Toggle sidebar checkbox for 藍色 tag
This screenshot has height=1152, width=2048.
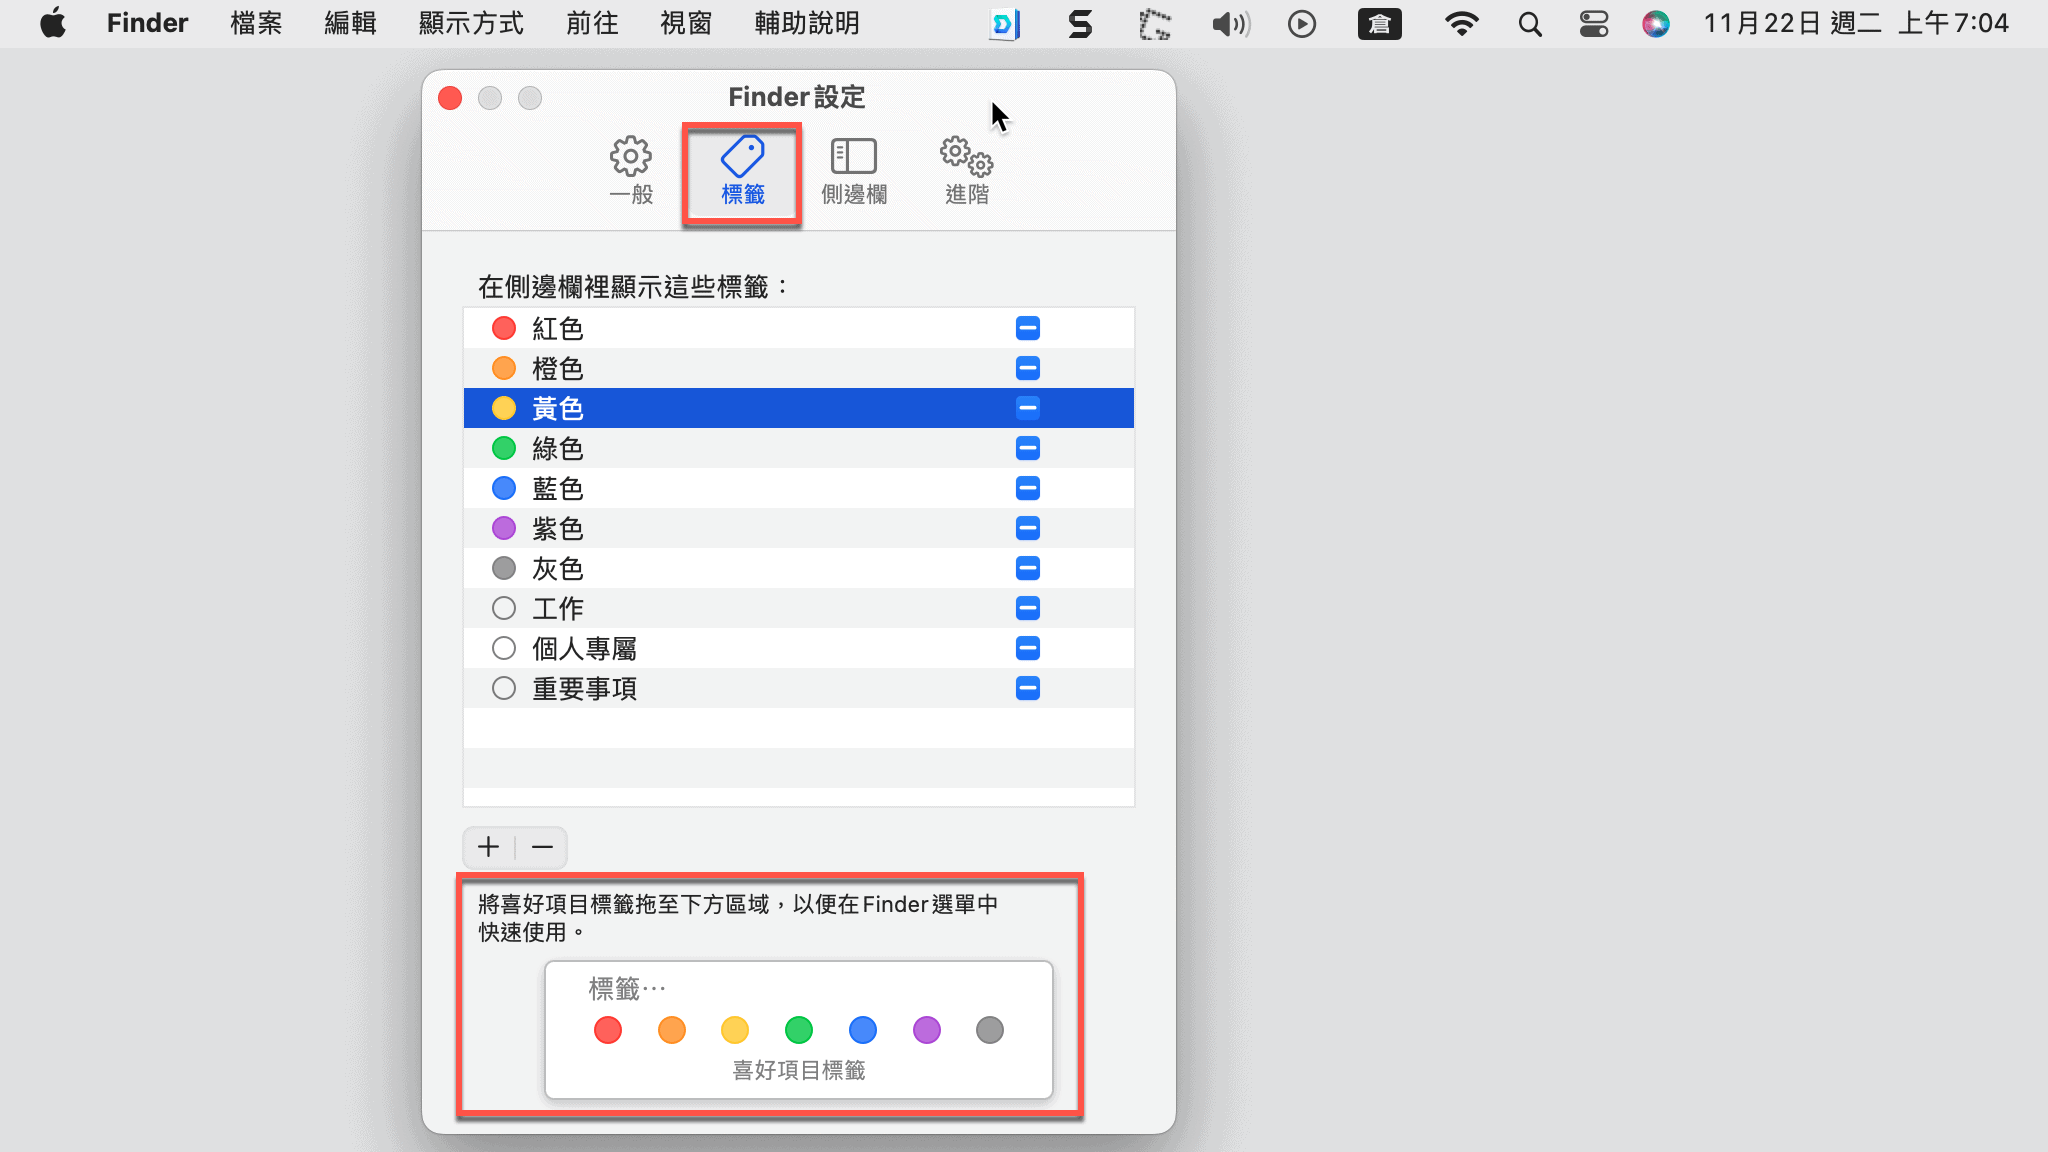coord(1027,488)
